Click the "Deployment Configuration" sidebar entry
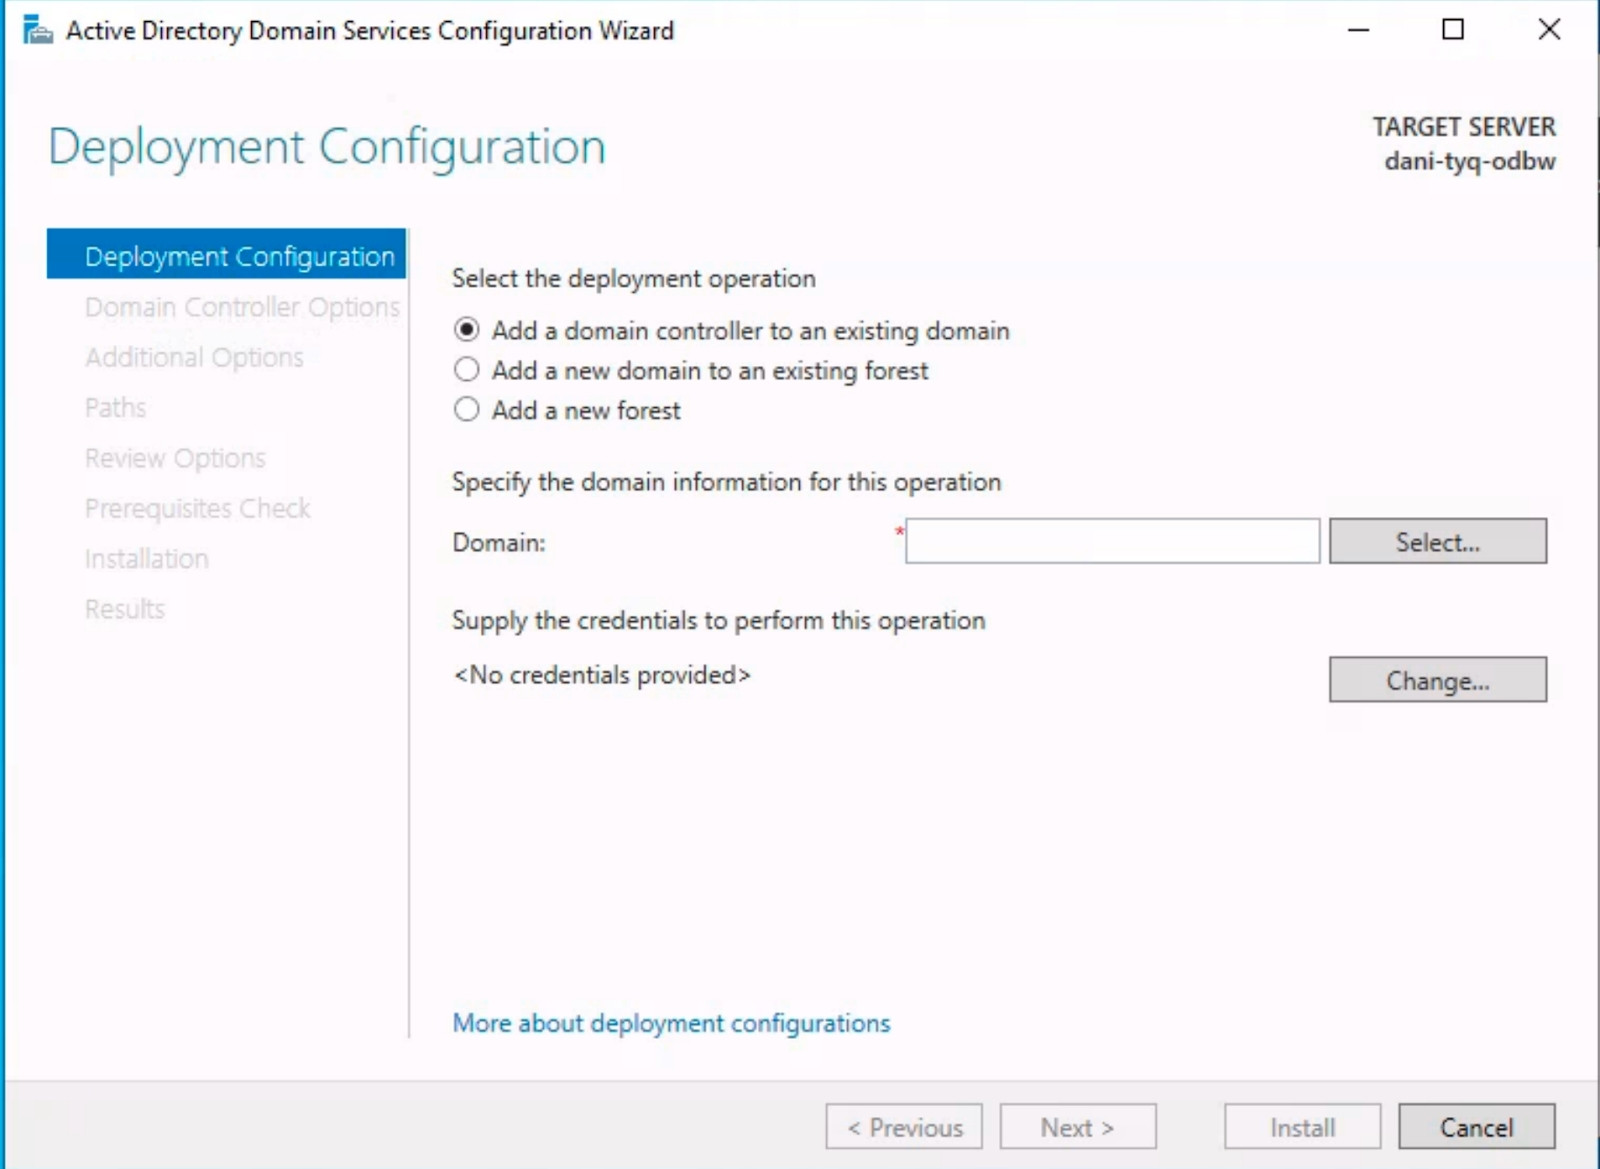The image size is (1600, 1169). pos(240,256)
